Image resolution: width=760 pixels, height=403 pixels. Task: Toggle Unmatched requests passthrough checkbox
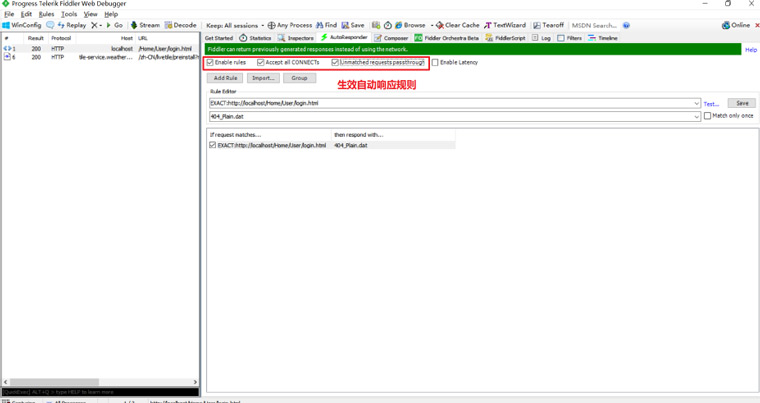[x=335, y=62]
